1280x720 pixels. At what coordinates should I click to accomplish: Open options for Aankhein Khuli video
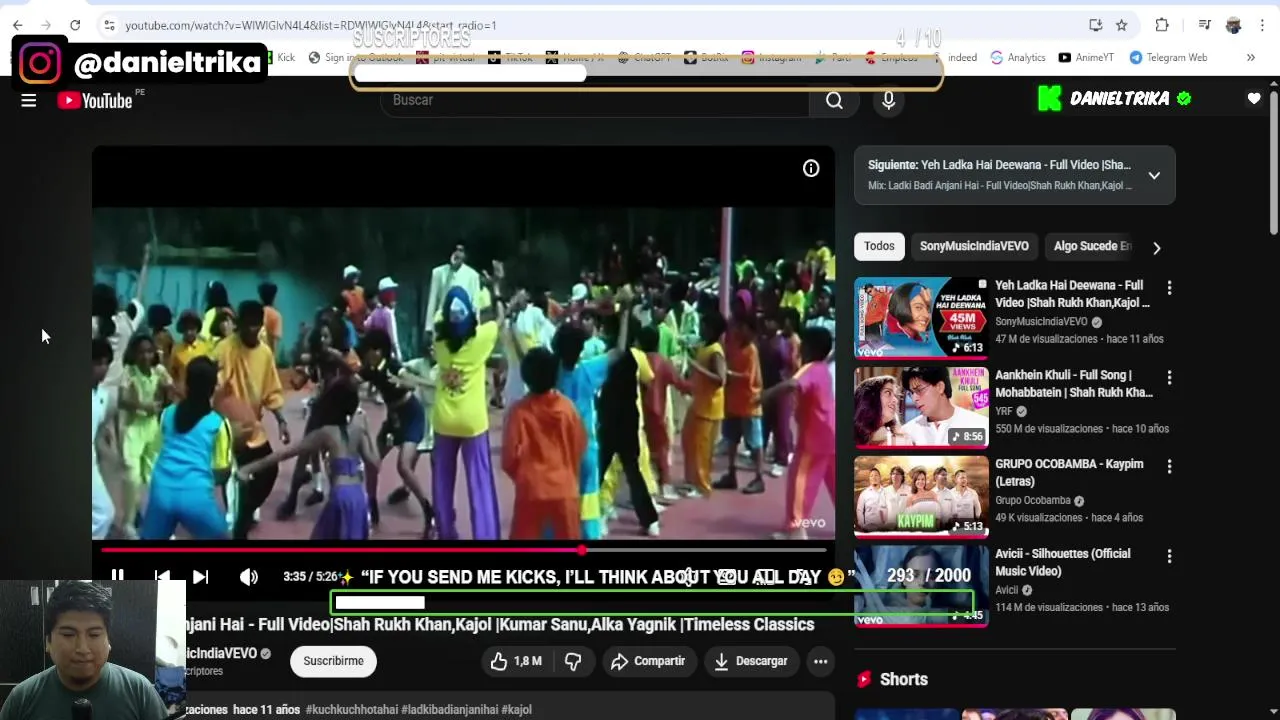(x=1169, y=377)
